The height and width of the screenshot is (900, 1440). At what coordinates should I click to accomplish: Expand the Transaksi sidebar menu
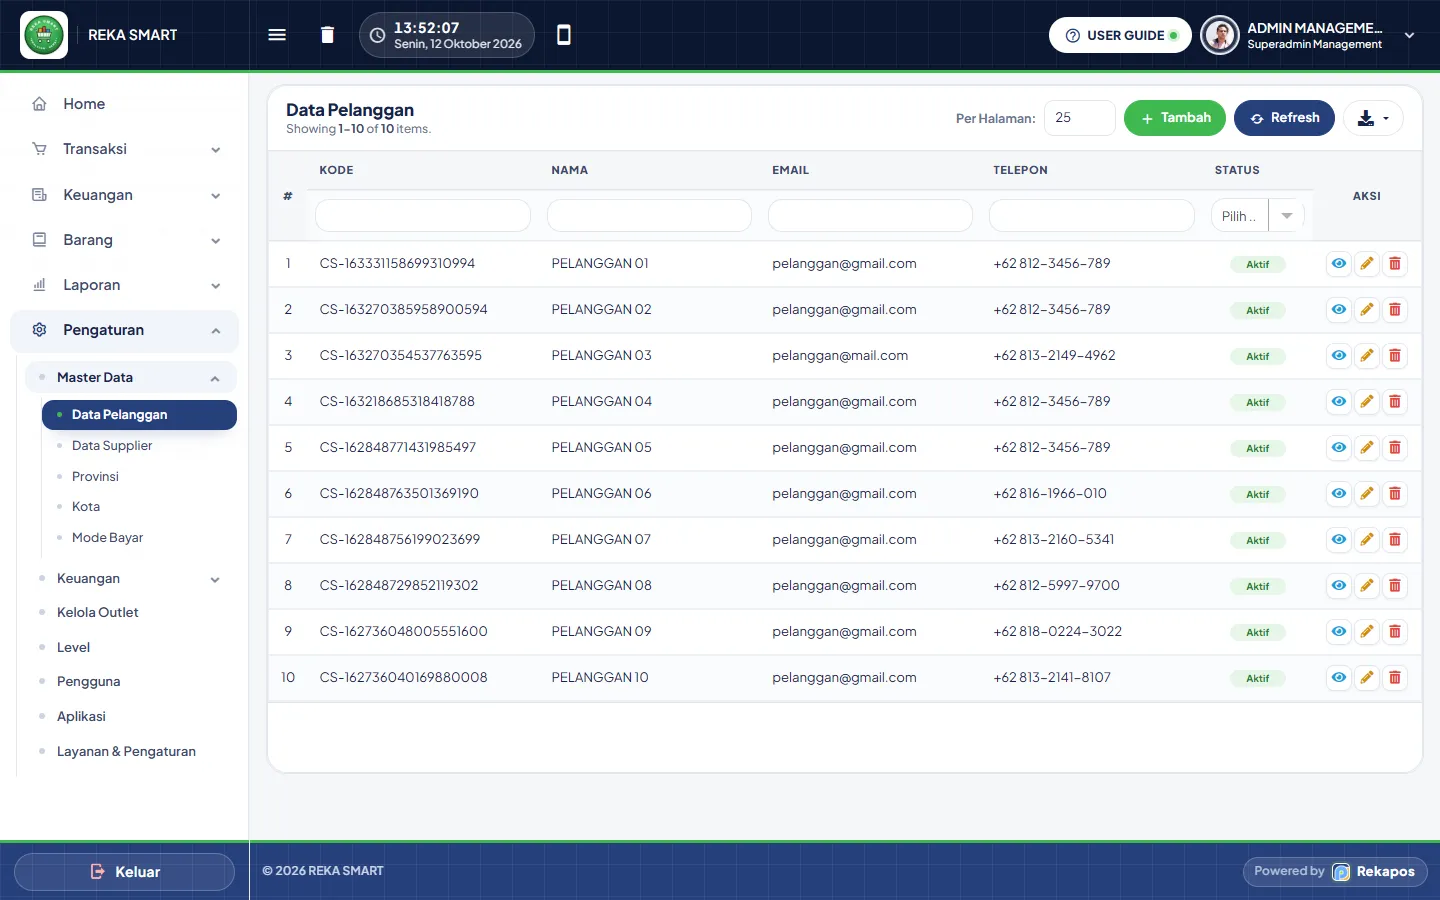(x=125, y=149)
